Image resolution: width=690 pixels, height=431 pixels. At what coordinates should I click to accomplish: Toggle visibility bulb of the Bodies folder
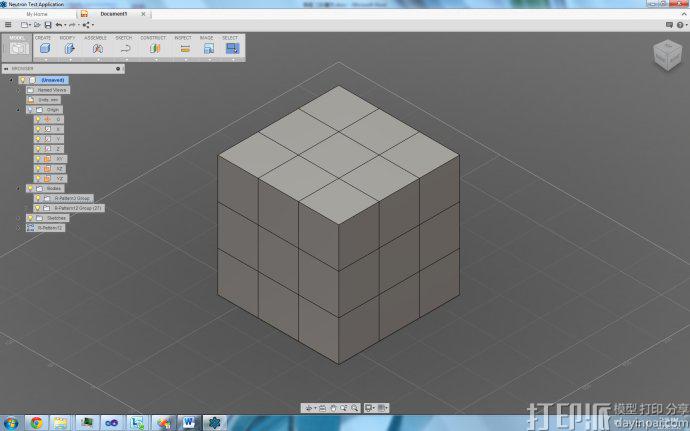(30, 188)
